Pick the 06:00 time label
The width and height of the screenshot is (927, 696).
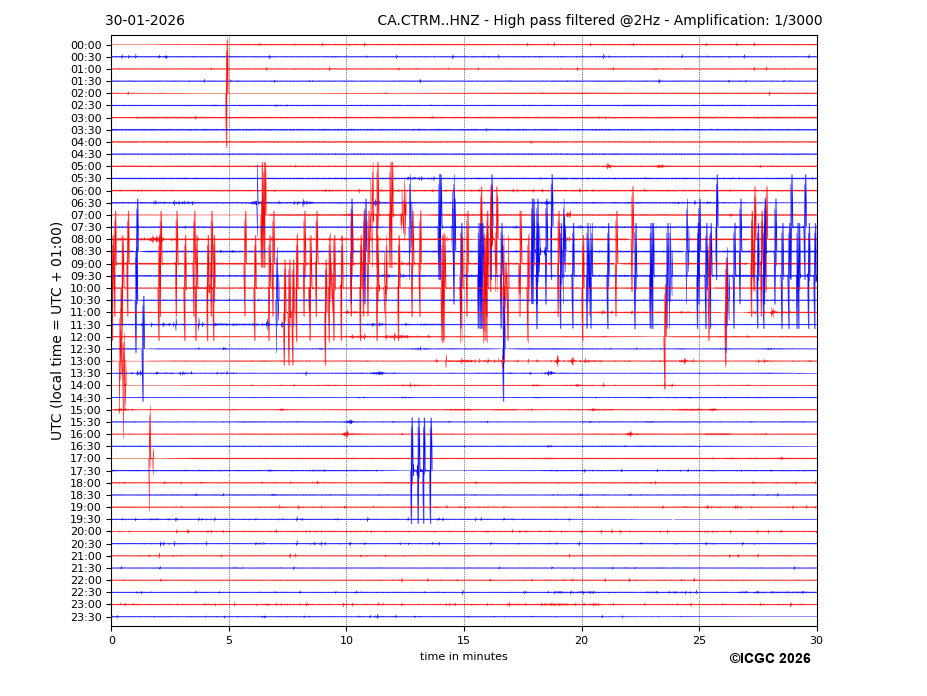point(86,191)
